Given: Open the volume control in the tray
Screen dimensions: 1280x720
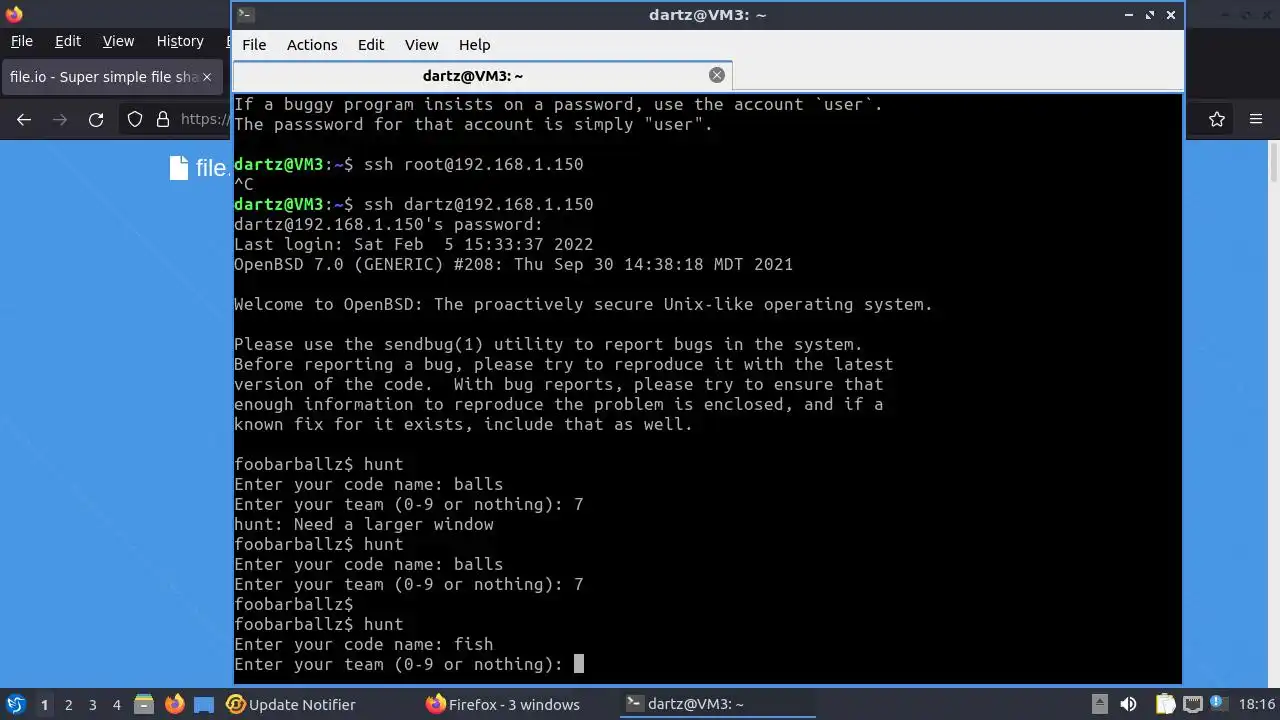Looking at the screenshot, I should (x=1128, y=704).
